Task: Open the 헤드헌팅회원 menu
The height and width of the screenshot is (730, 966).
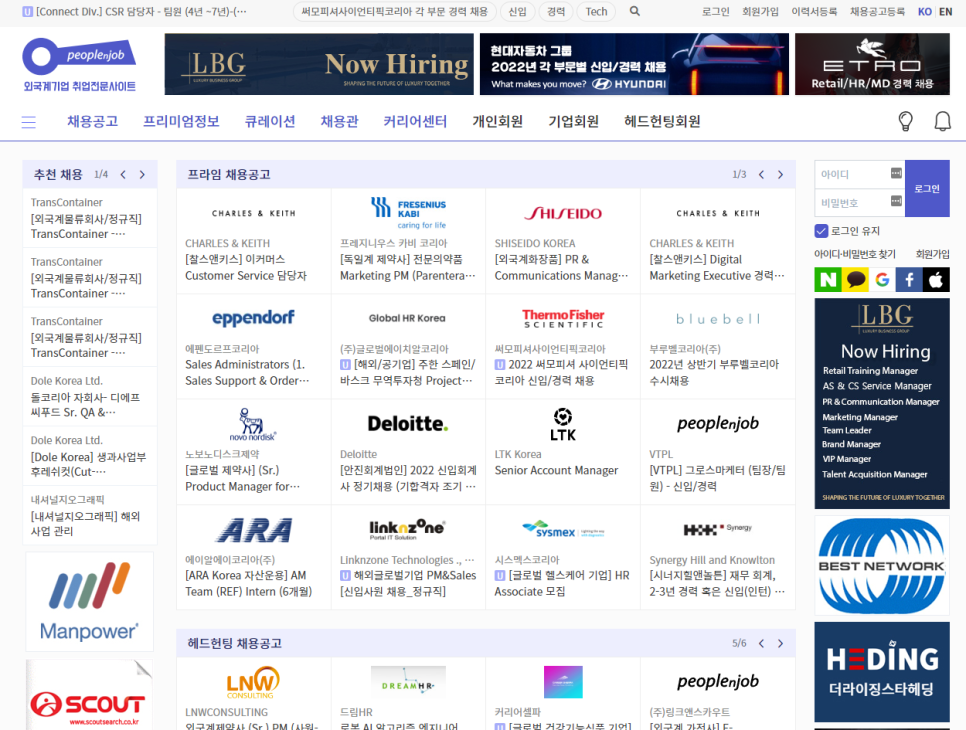Action: tap(662, 121)
